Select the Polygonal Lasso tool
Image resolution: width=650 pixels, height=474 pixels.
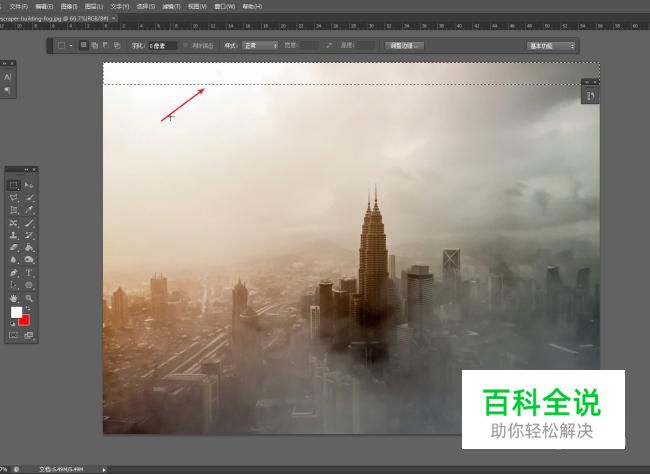click(14, 197)
